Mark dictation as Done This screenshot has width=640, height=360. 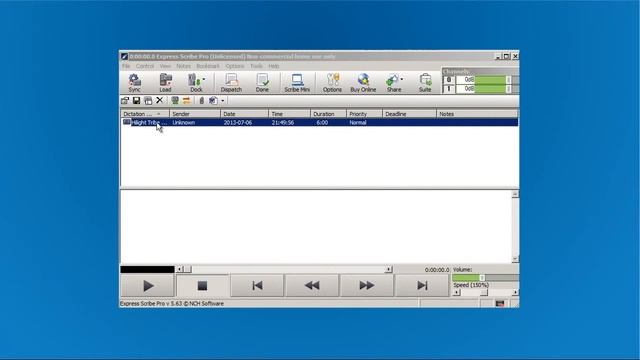pos(262,83)
